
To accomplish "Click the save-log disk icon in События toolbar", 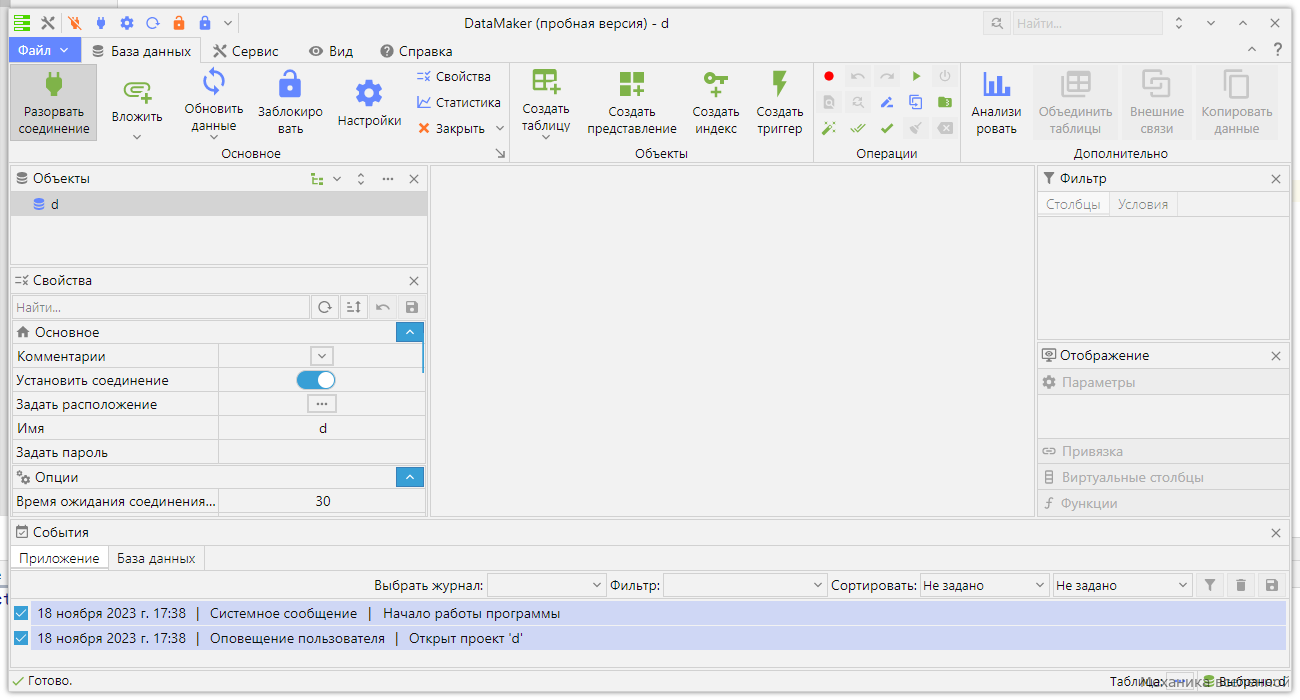I will tap(1271, 585).
